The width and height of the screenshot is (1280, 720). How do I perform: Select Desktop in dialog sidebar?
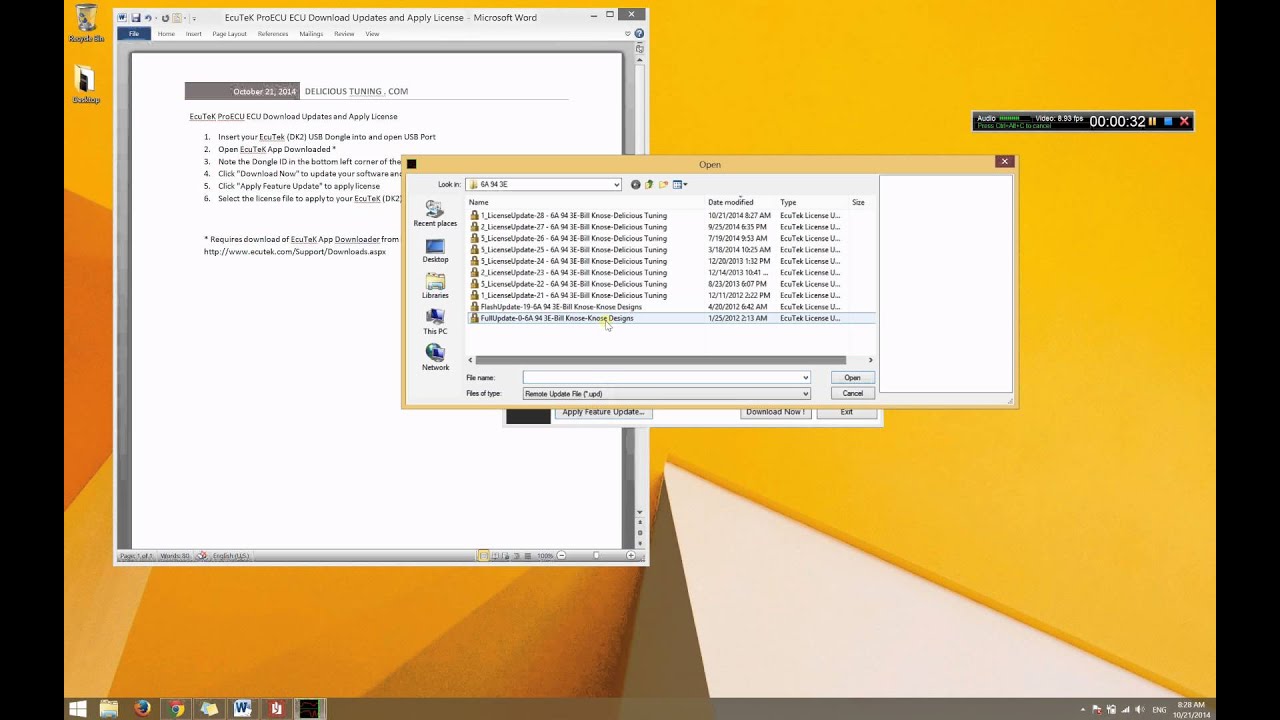tap(435, 250)
